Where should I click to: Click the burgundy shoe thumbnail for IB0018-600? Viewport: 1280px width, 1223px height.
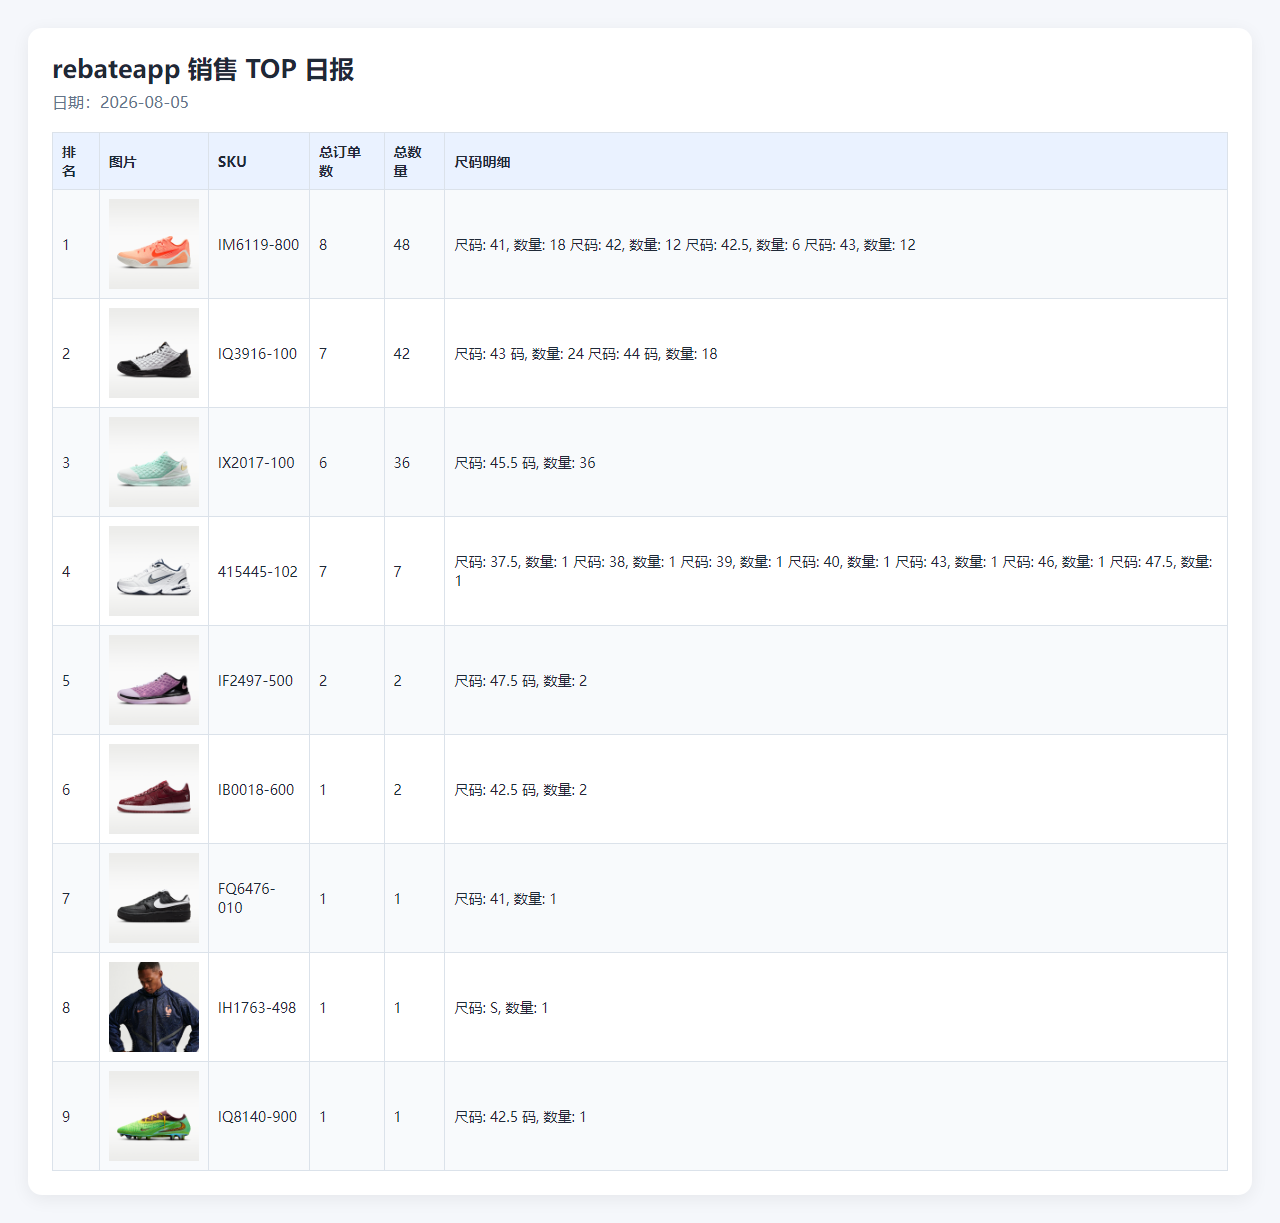click(154, 789)
